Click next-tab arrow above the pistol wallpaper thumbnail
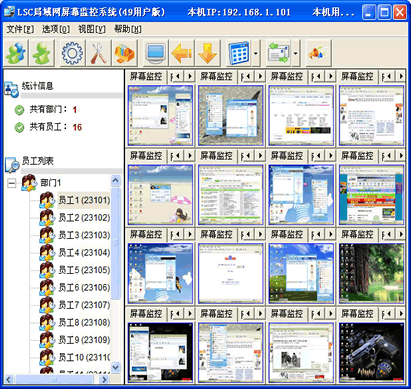Screen dimensions: 411x389 click(401, 314)
